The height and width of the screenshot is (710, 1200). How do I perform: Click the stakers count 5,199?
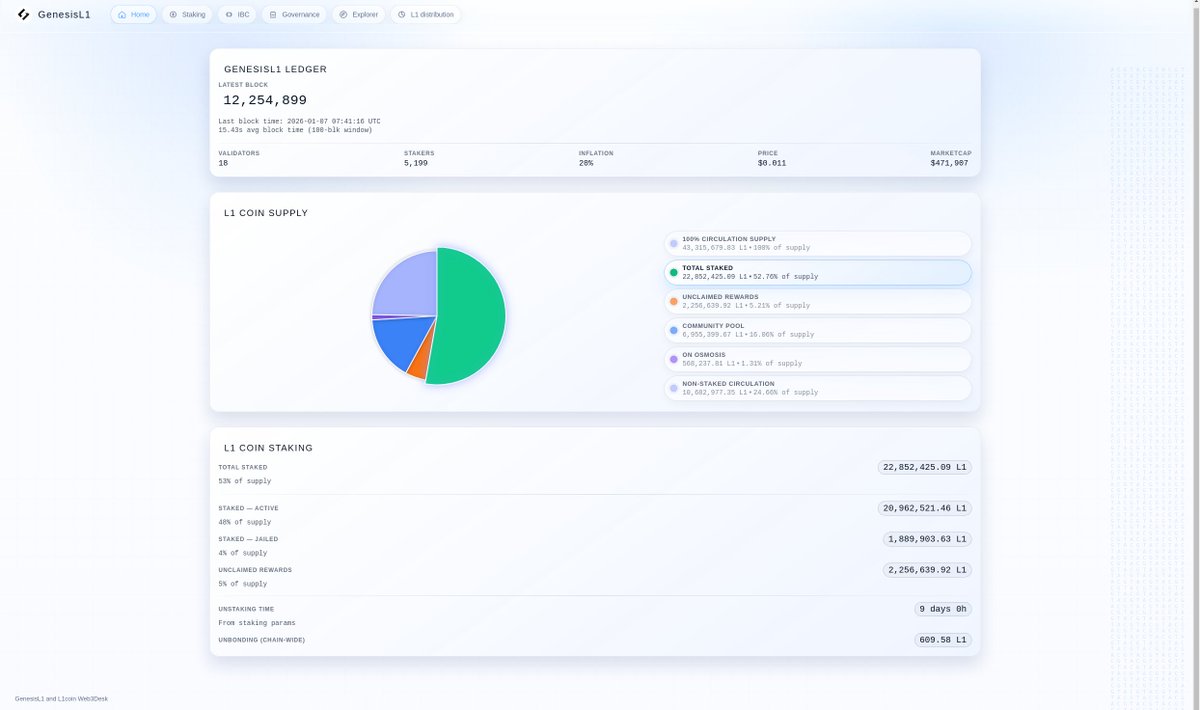coord(416,163)
